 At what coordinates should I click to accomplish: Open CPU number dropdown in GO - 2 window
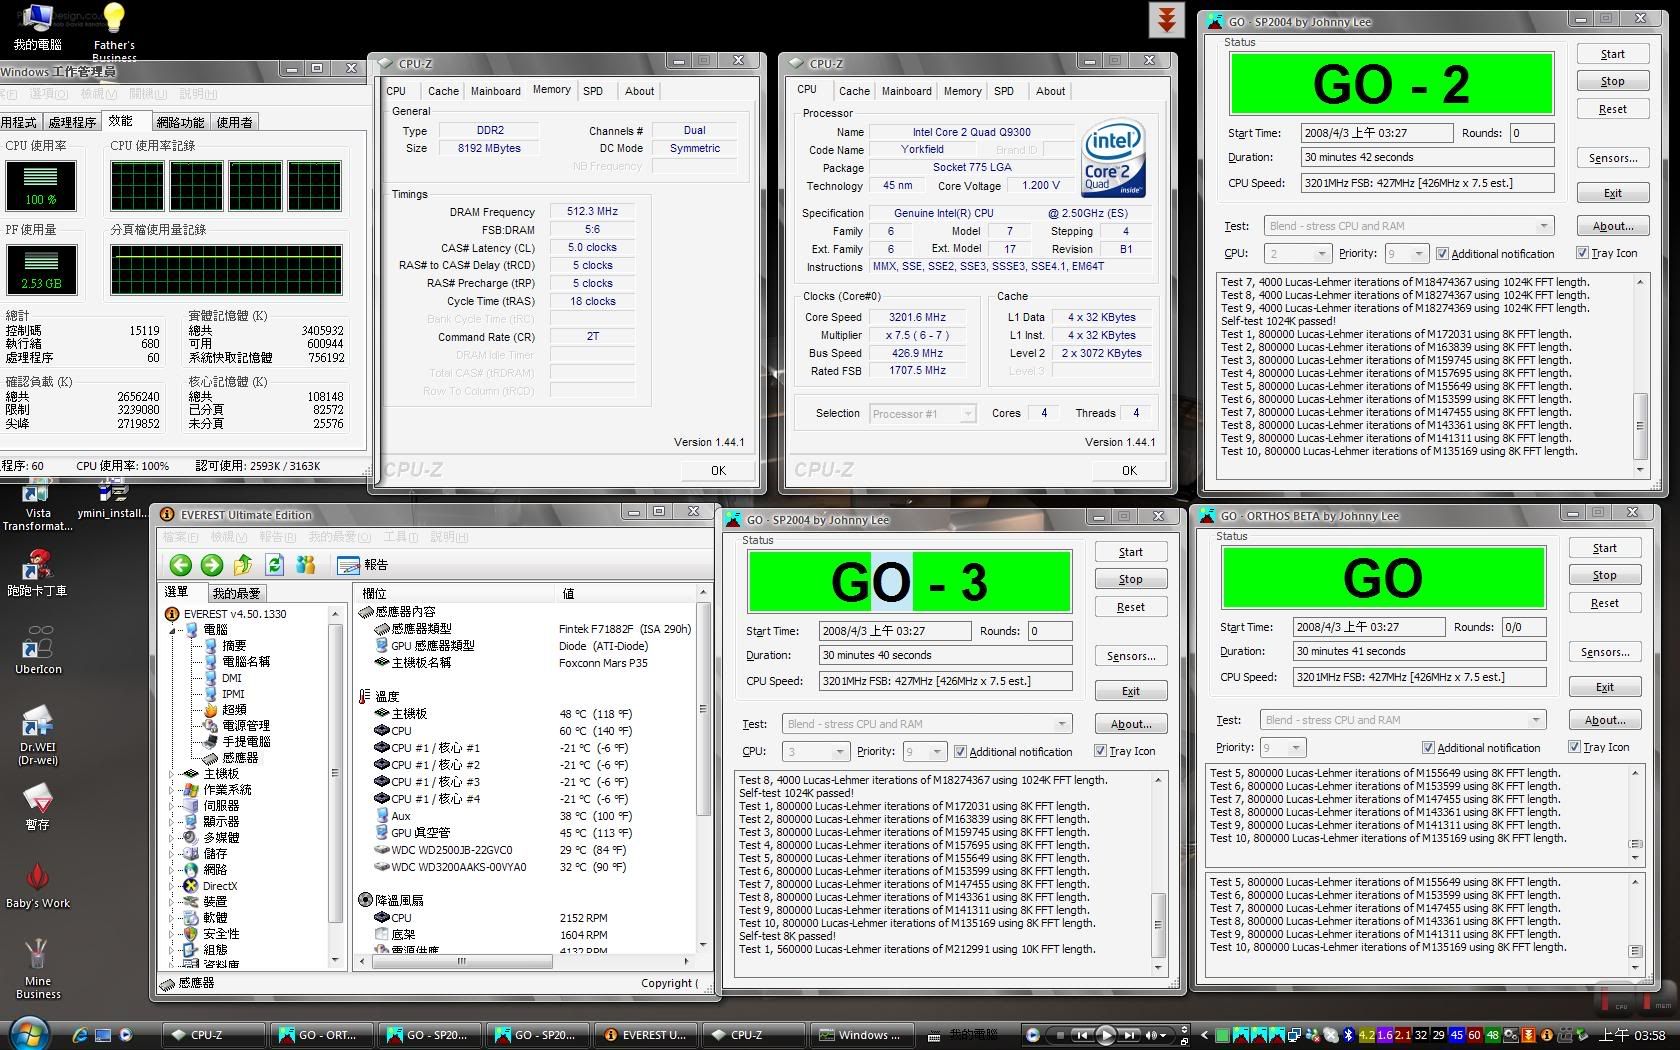1297,253
